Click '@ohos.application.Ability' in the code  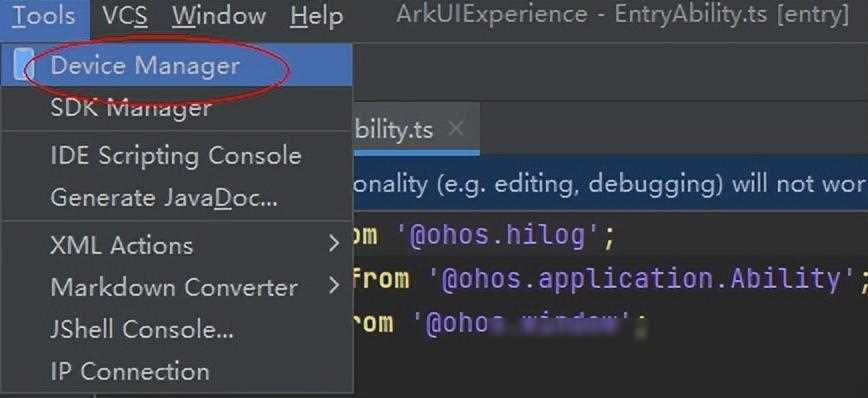tap(643, 279)
